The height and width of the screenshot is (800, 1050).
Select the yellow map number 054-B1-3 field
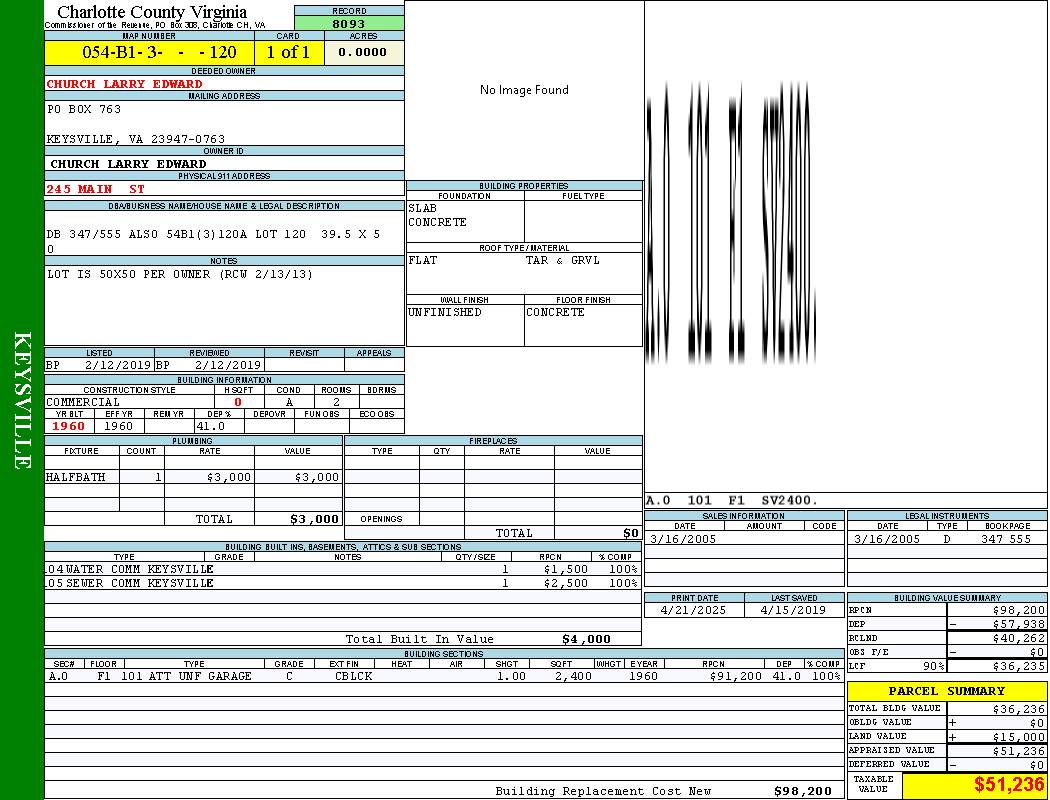pyautogui.click(x=149, y=53)
